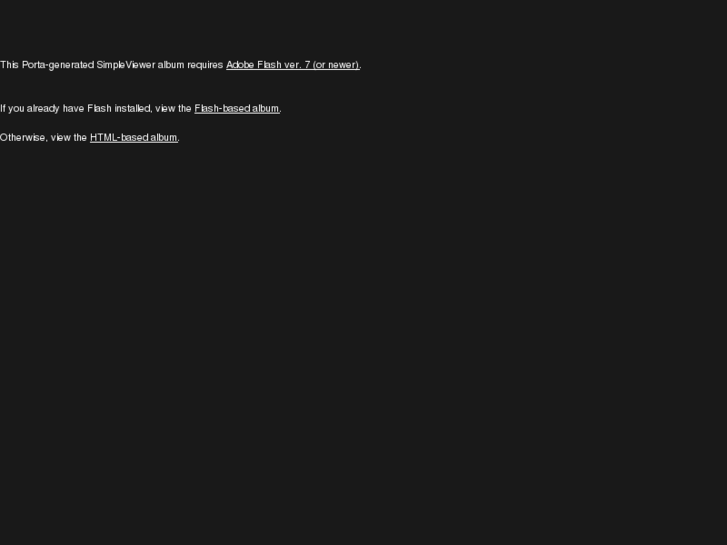Image resolution: width=727 pixels, height=545 pixels.
Task: Click the word 'Viewer' portion of SimpleViewer
Action: coord(140,65)
